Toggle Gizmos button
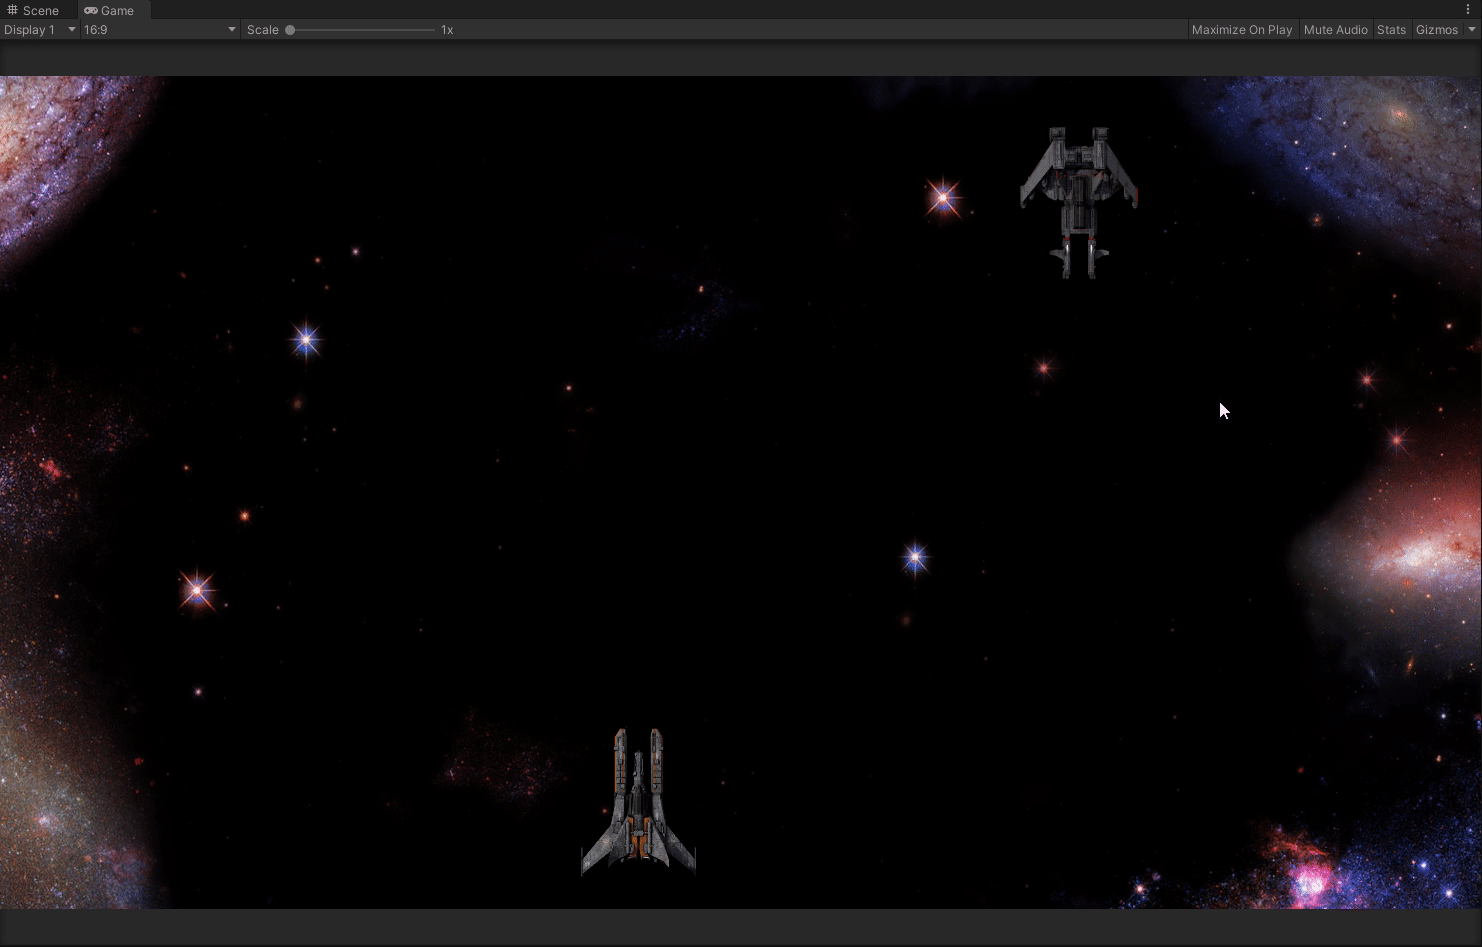The height and width of the screenshot is (947, 1482). pyautogui.click(x=1437, y=30)
